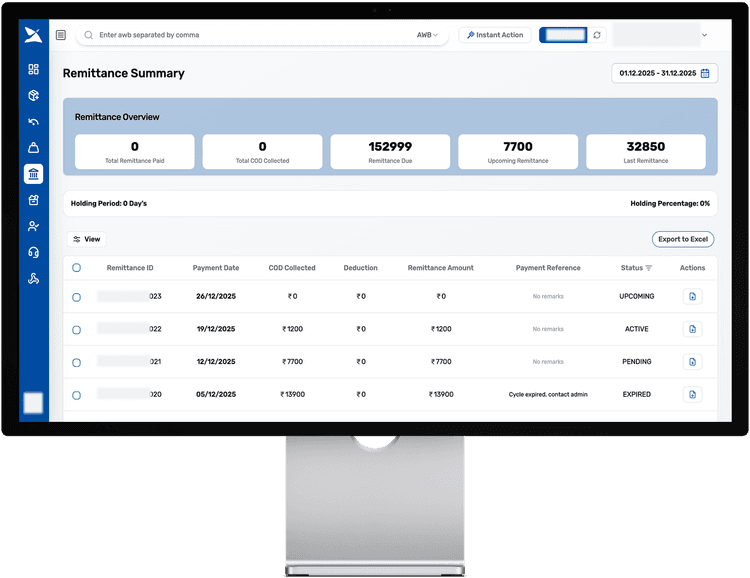This screenshot has width=750, height=578.
Task: Open the dashboard grid icon in sidebar
Action: point(34,69)
